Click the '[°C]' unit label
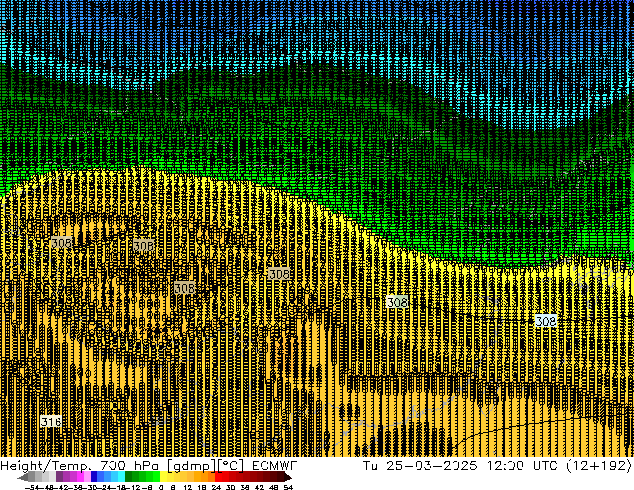Image resolution: width=634 pixels, height=490 pixels. [x=230, y=466]
